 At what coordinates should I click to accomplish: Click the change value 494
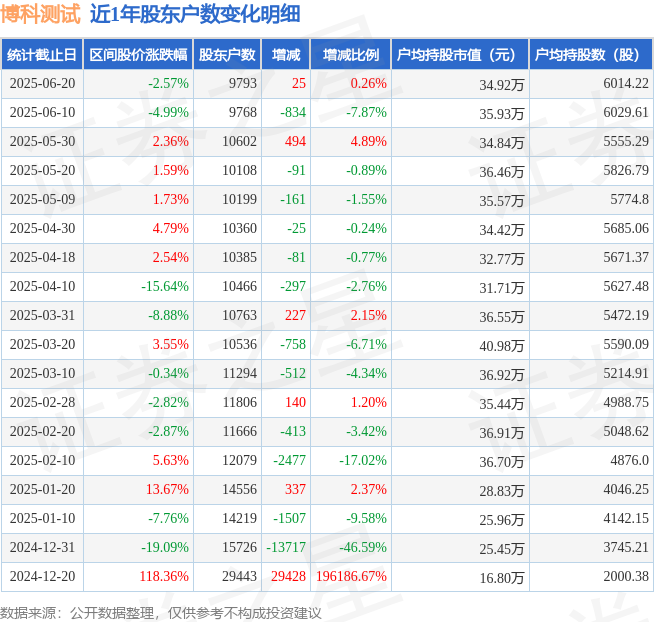(296, 141)
